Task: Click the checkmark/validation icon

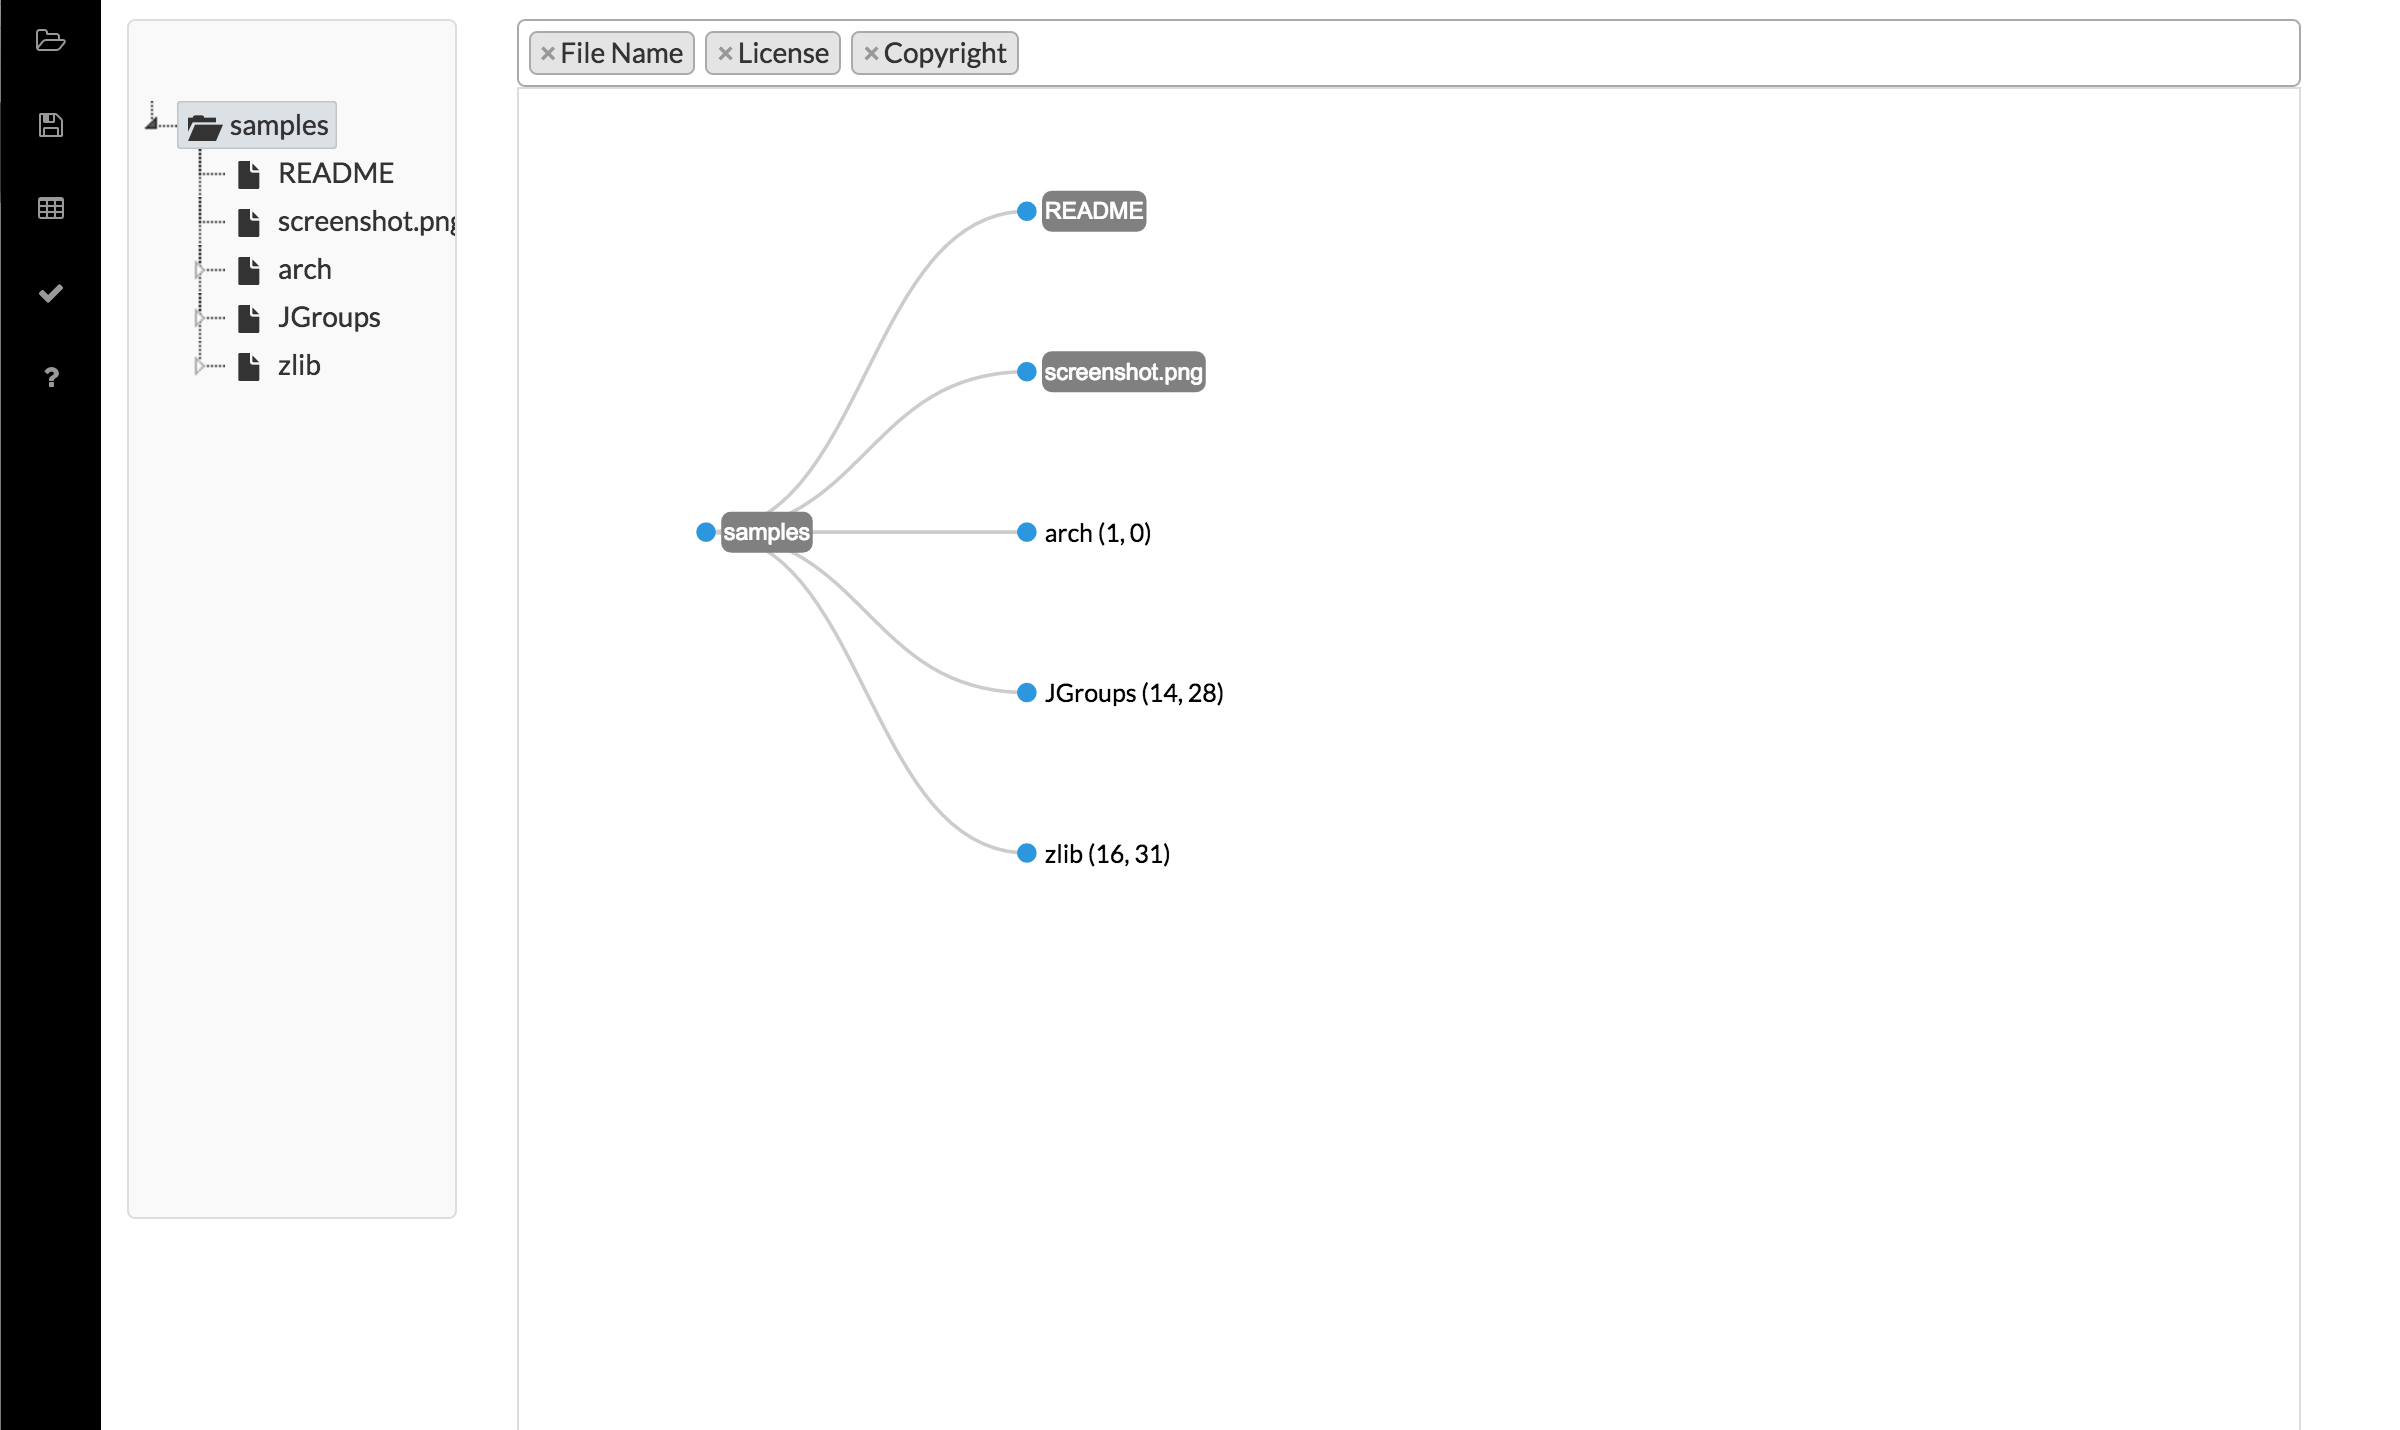Action: (x=51, y=293)
